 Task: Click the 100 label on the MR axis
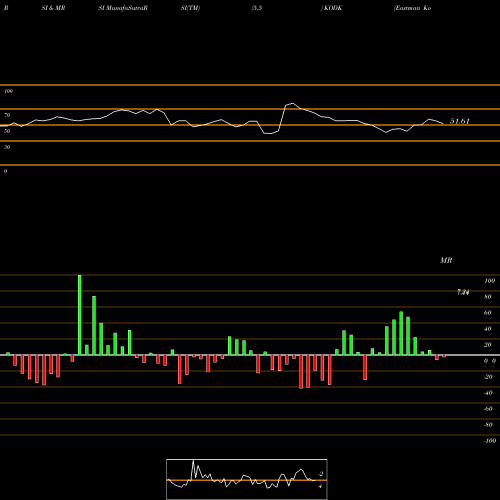489,281
